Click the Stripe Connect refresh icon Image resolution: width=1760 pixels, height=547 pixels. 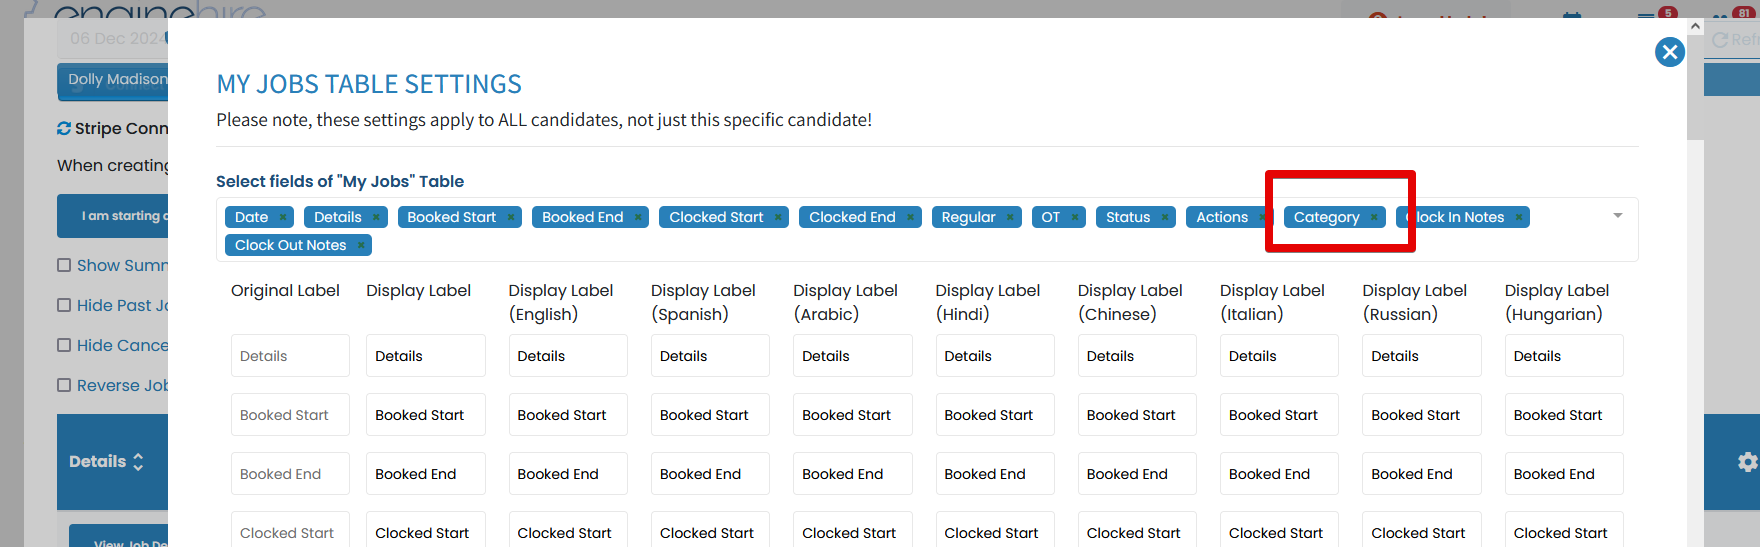(x=64, y=128)
